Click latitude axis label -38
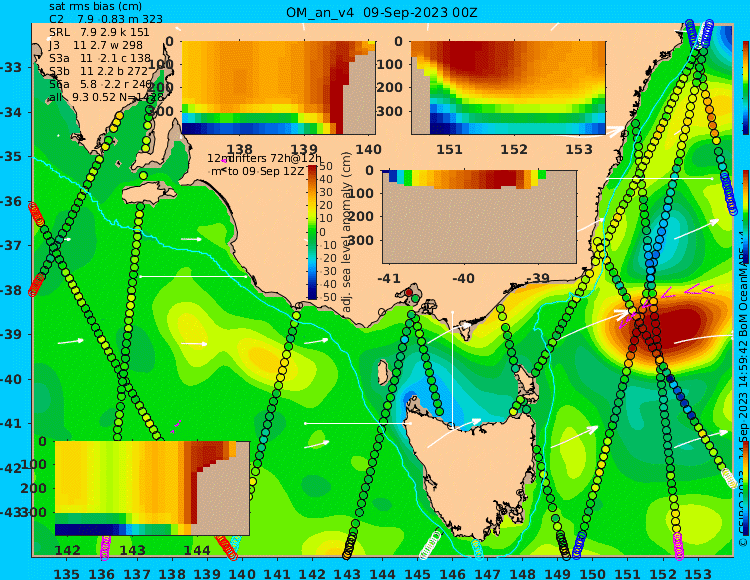Image resolution: width=750 pixels, height=580 pixels. pyautogui.click(x=11, y=290)
